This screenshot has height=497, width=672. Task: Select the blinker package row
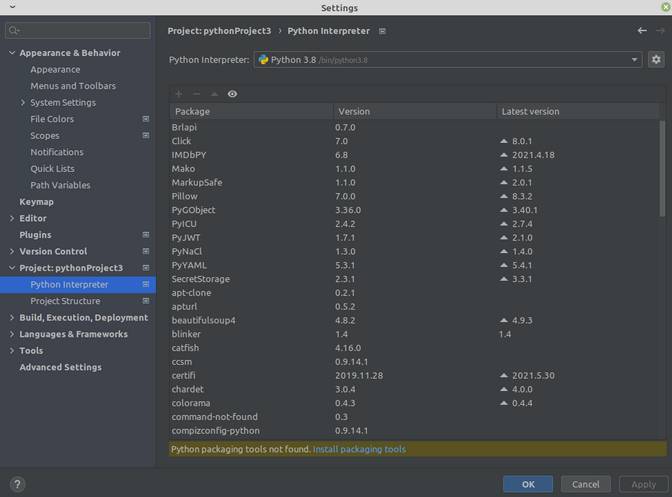point(414,334)
